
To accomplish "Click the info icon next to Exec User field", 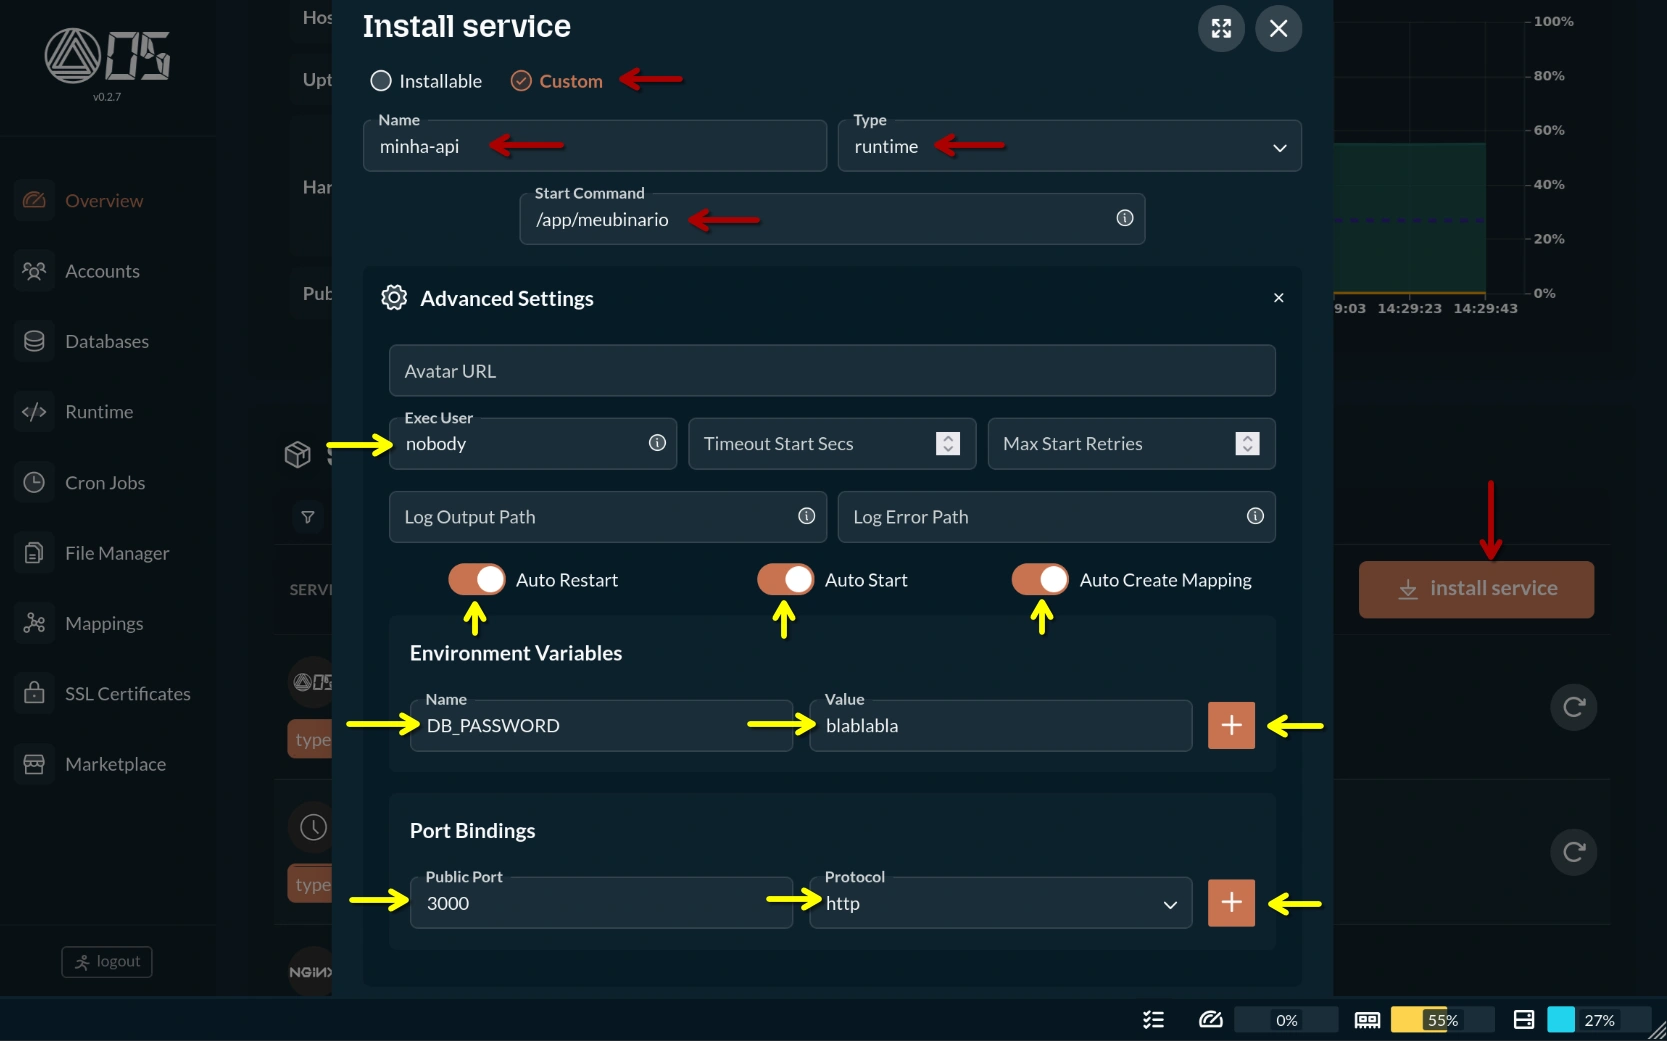I will tap(657, 443).
